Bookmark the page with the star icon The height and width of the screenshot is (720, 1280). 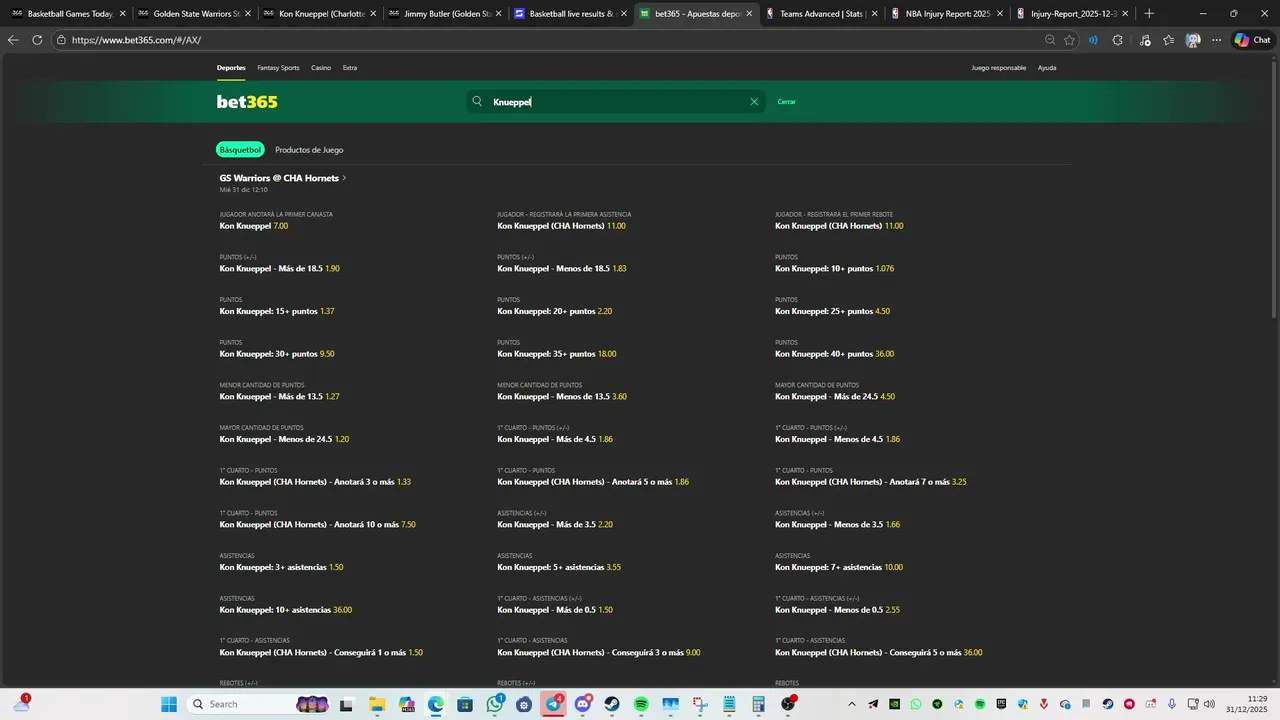(1070, 40)
